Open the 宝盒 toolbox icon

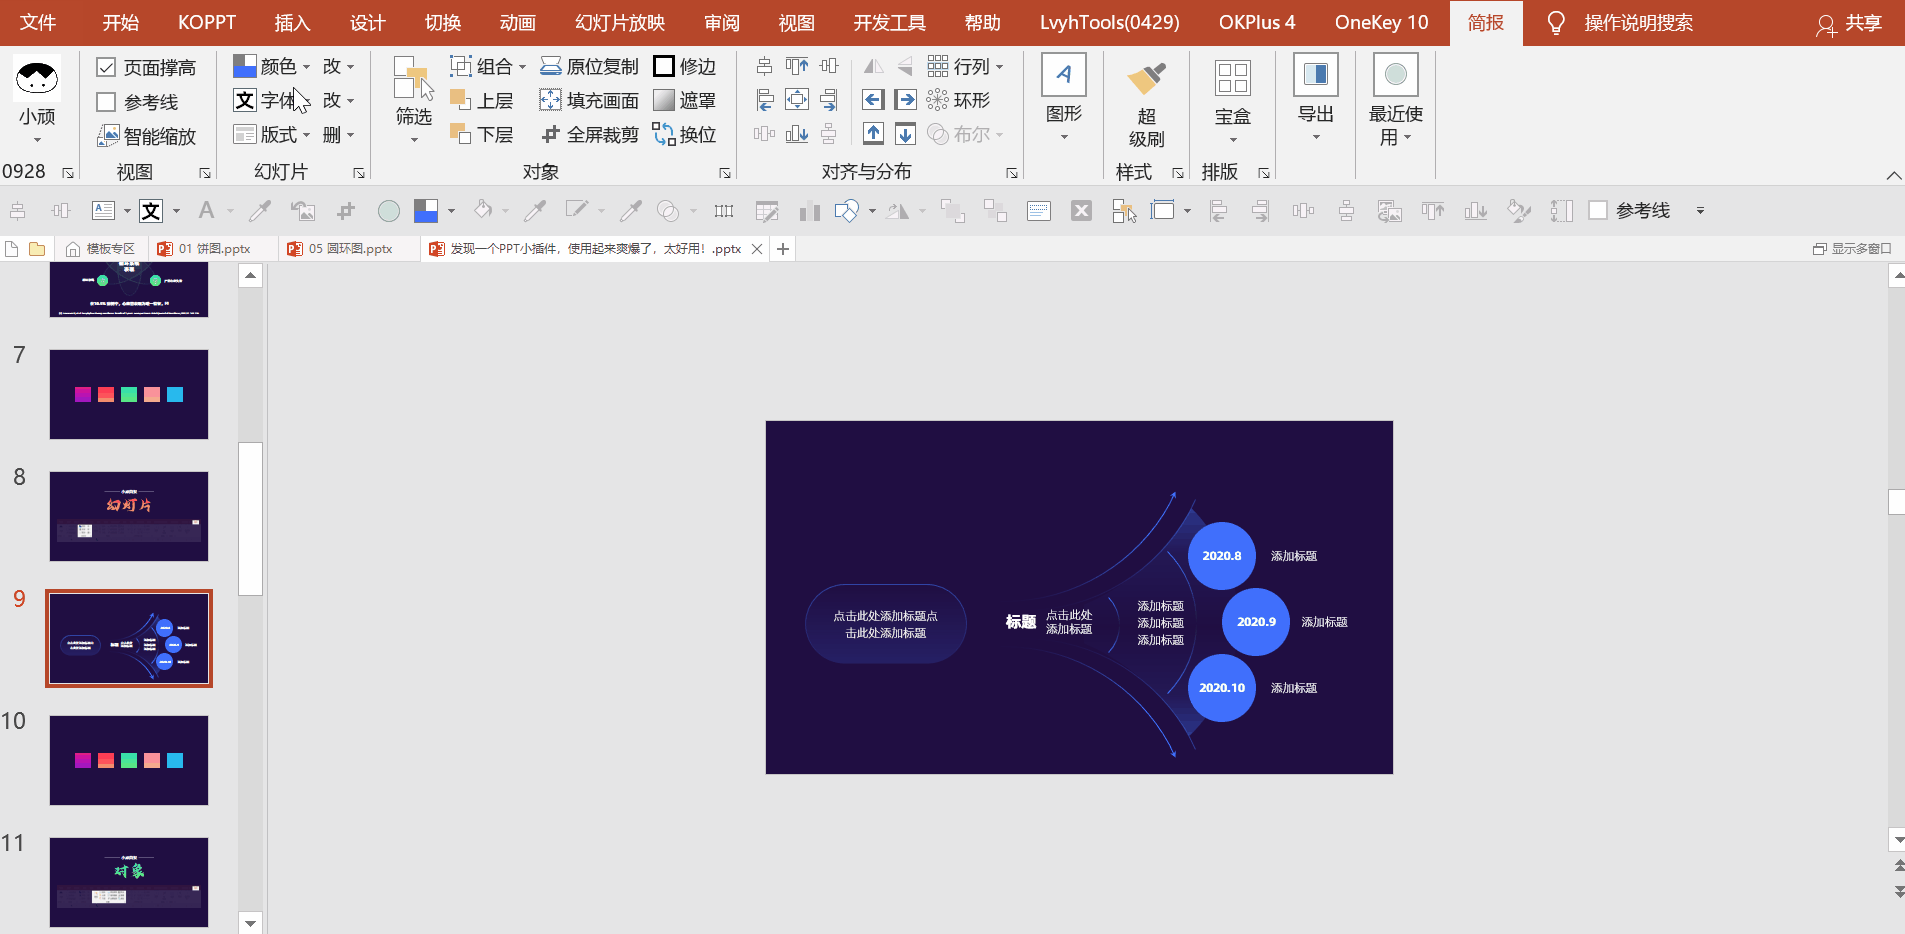pyautogui.click(x=1232, y=79)
